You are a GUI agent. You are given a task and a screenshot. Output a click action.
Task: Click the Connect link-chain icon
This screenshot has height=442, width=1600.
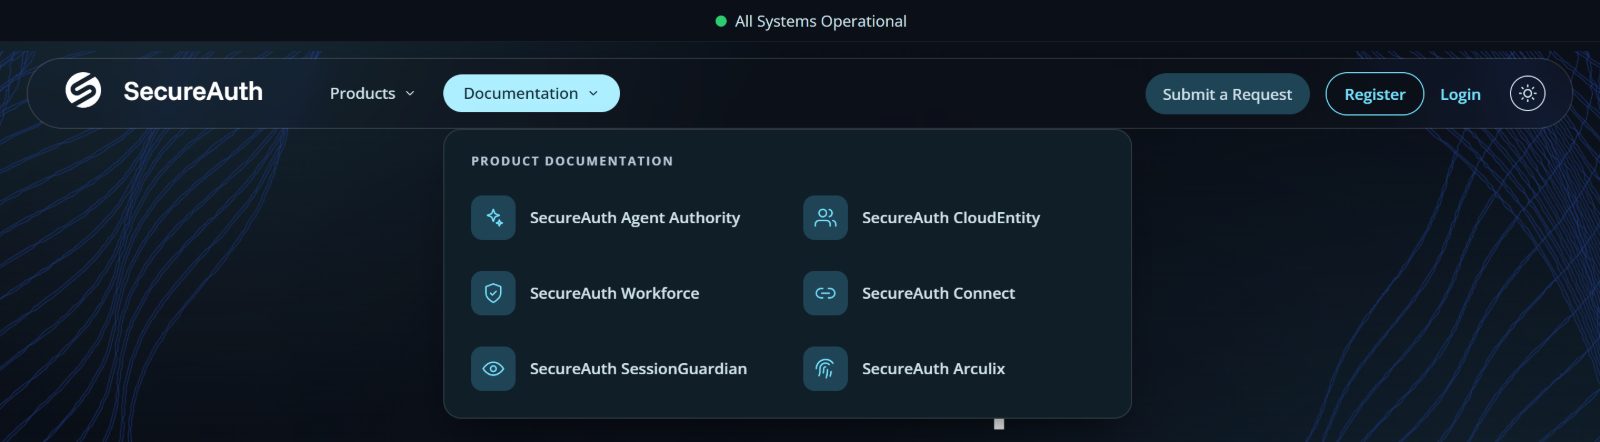[825, 293]
